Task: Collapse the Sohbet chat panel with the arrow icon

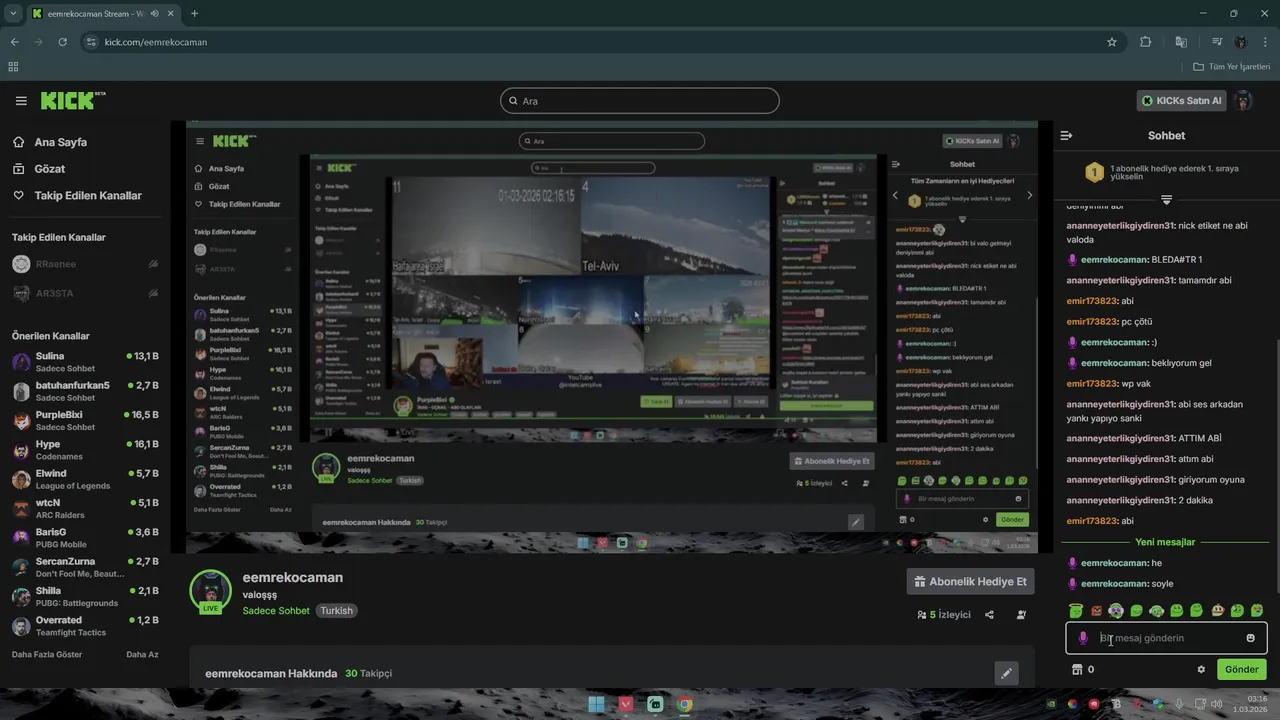Action: pyautogui.click(x=1066, y=135)
